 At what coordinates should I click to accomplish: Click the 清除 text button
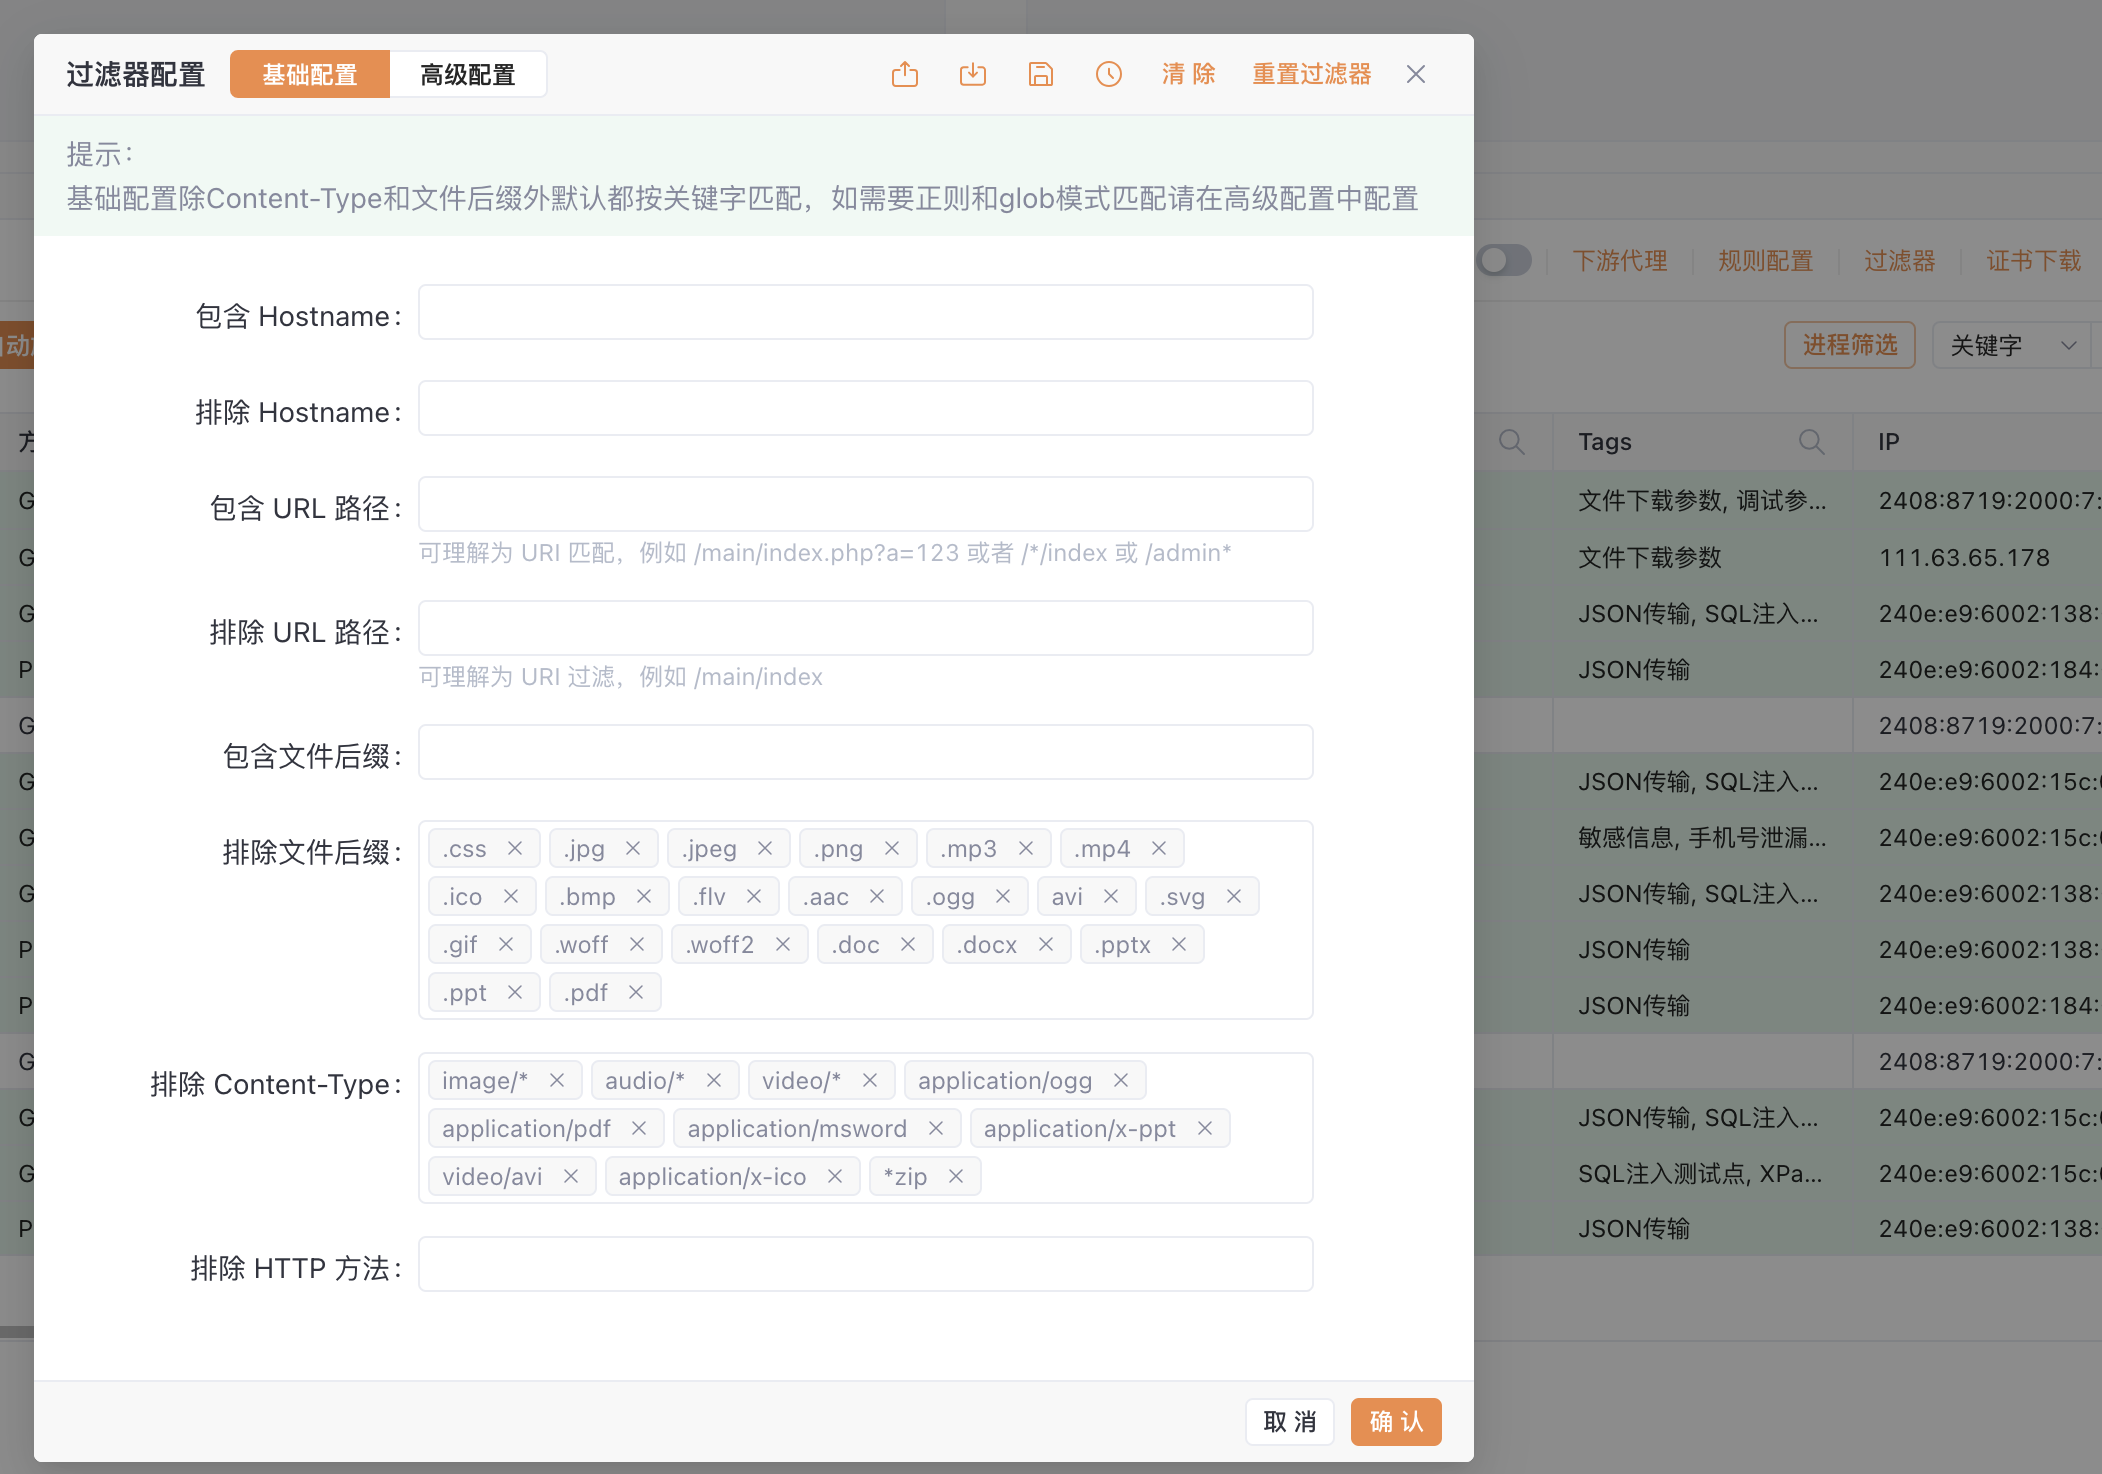[1188, 74]
